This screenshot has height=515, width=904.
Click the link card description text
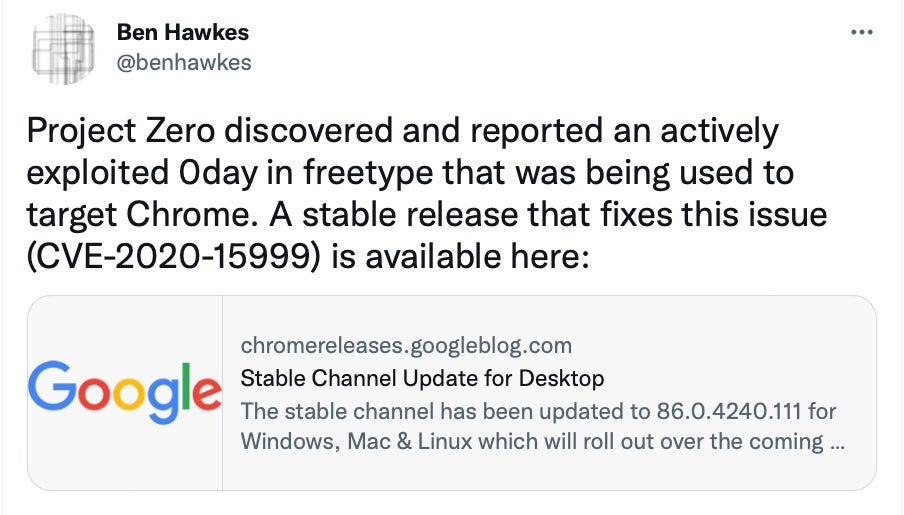tap(540, 426)
